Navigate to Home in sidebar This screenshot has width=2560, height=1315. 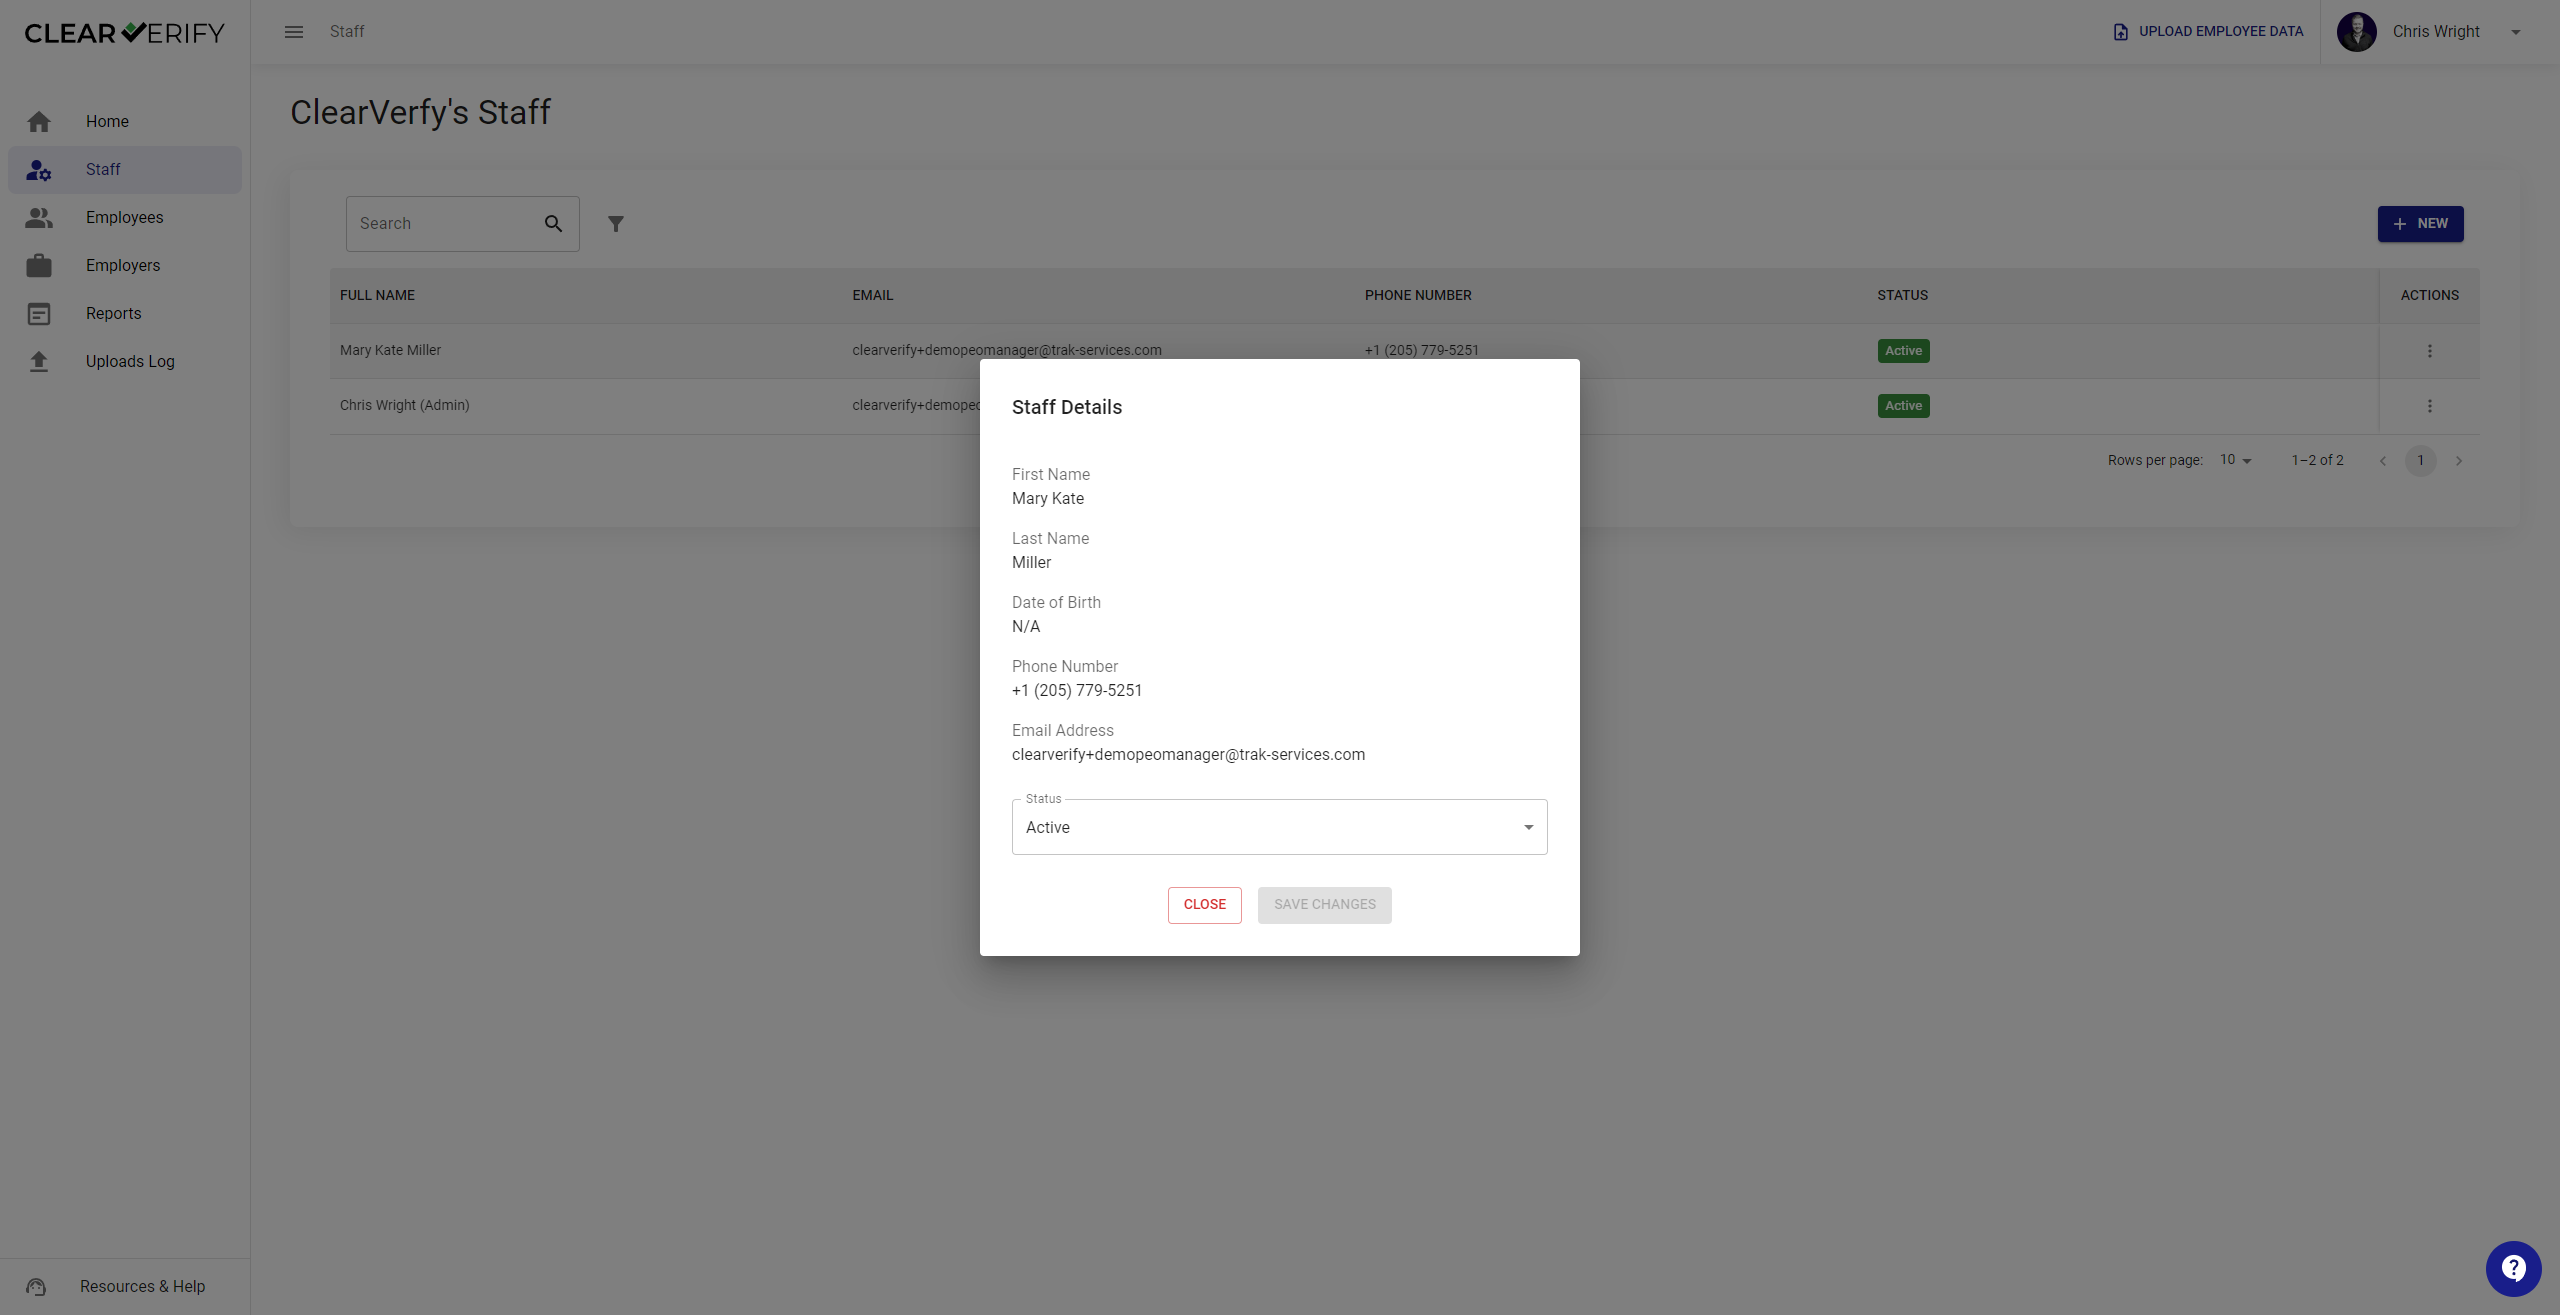(x=125, y=122)
